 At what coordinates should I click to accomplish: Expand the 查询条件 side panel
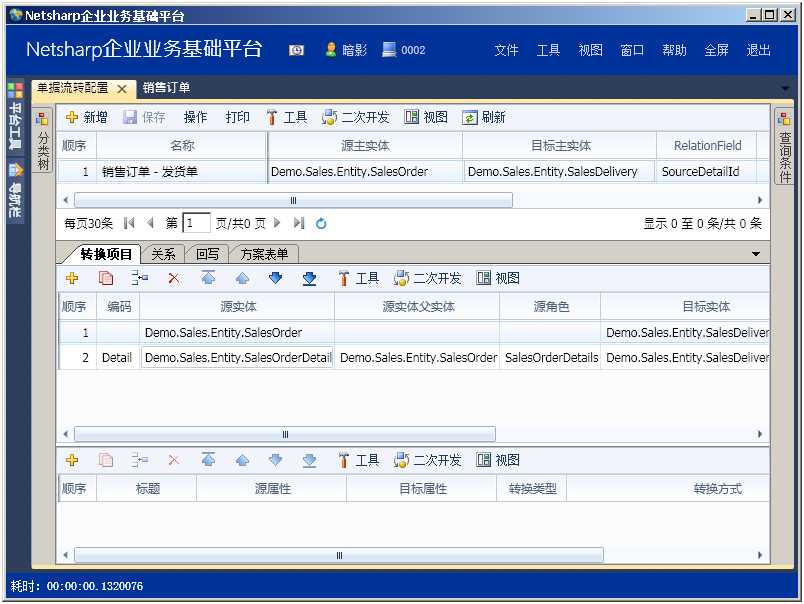point(784,147)
